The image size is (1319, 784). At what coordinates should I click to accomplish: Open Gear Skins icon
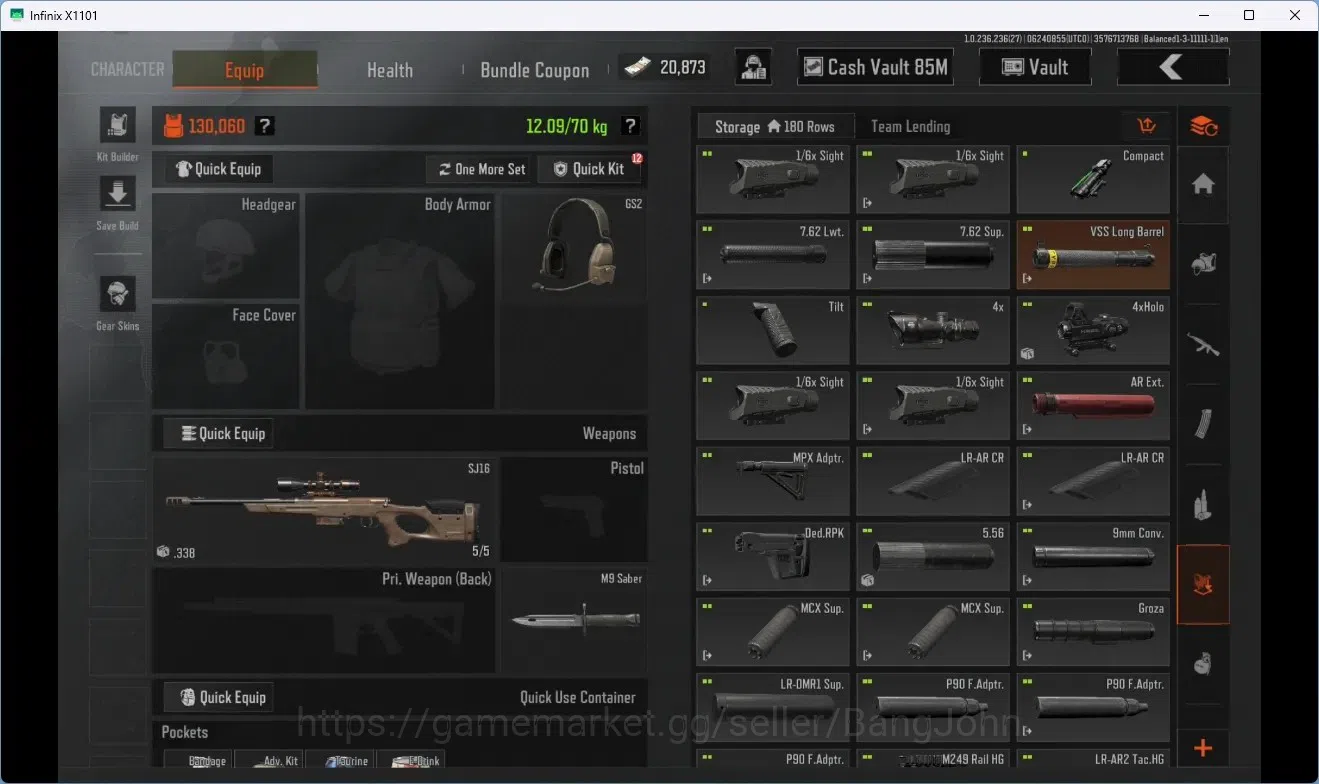point(118,295)
